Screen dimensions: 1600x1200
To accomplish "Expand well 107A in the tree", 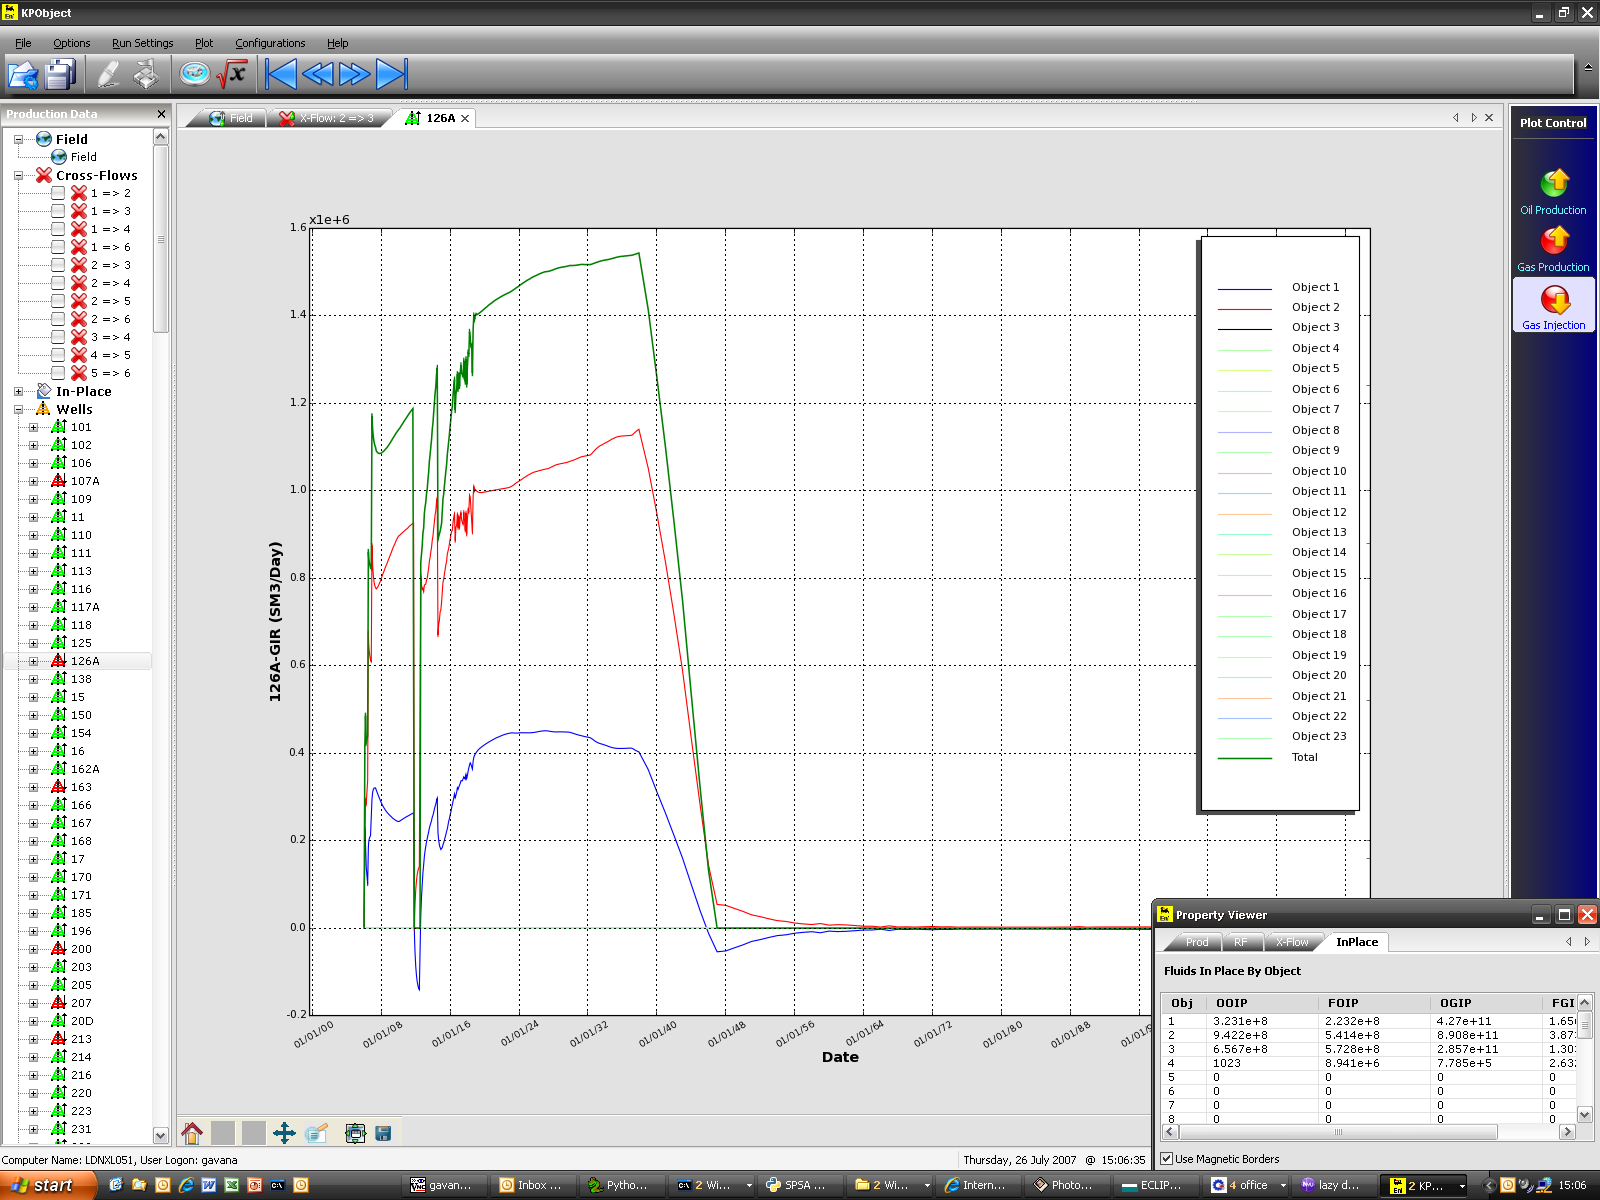I will (33, 482).
